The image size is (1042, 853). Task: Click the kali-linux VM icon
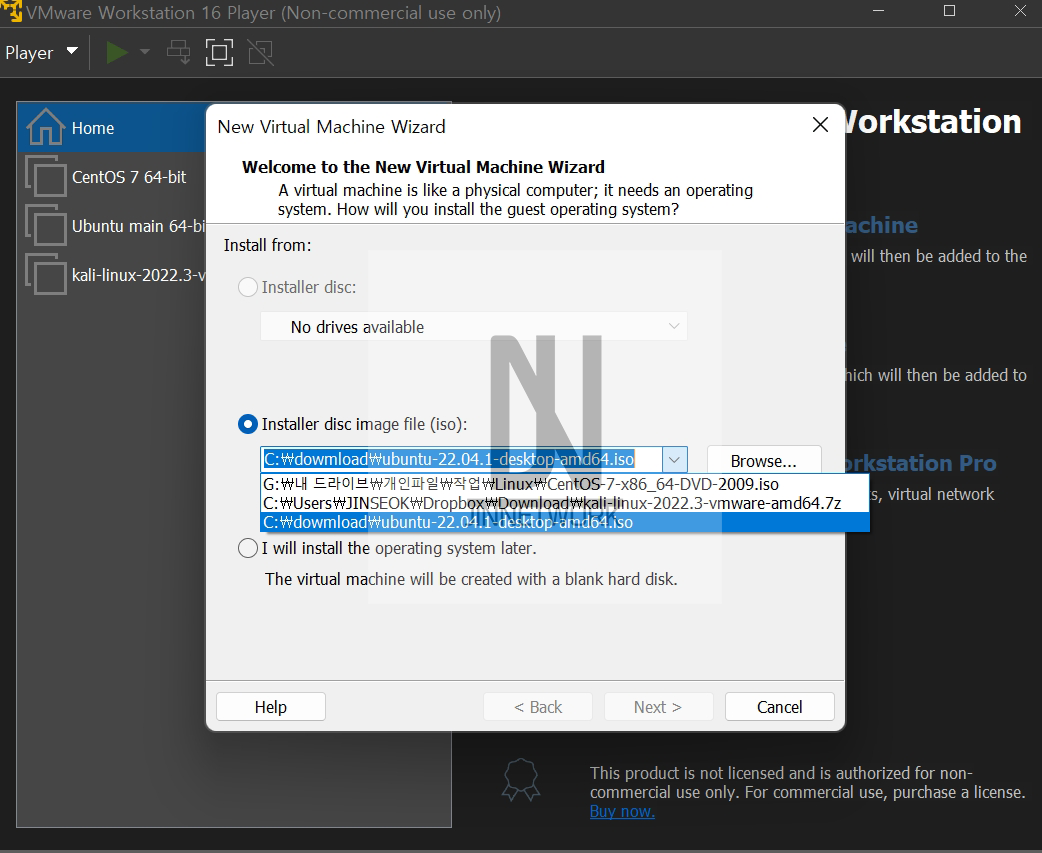46,274
